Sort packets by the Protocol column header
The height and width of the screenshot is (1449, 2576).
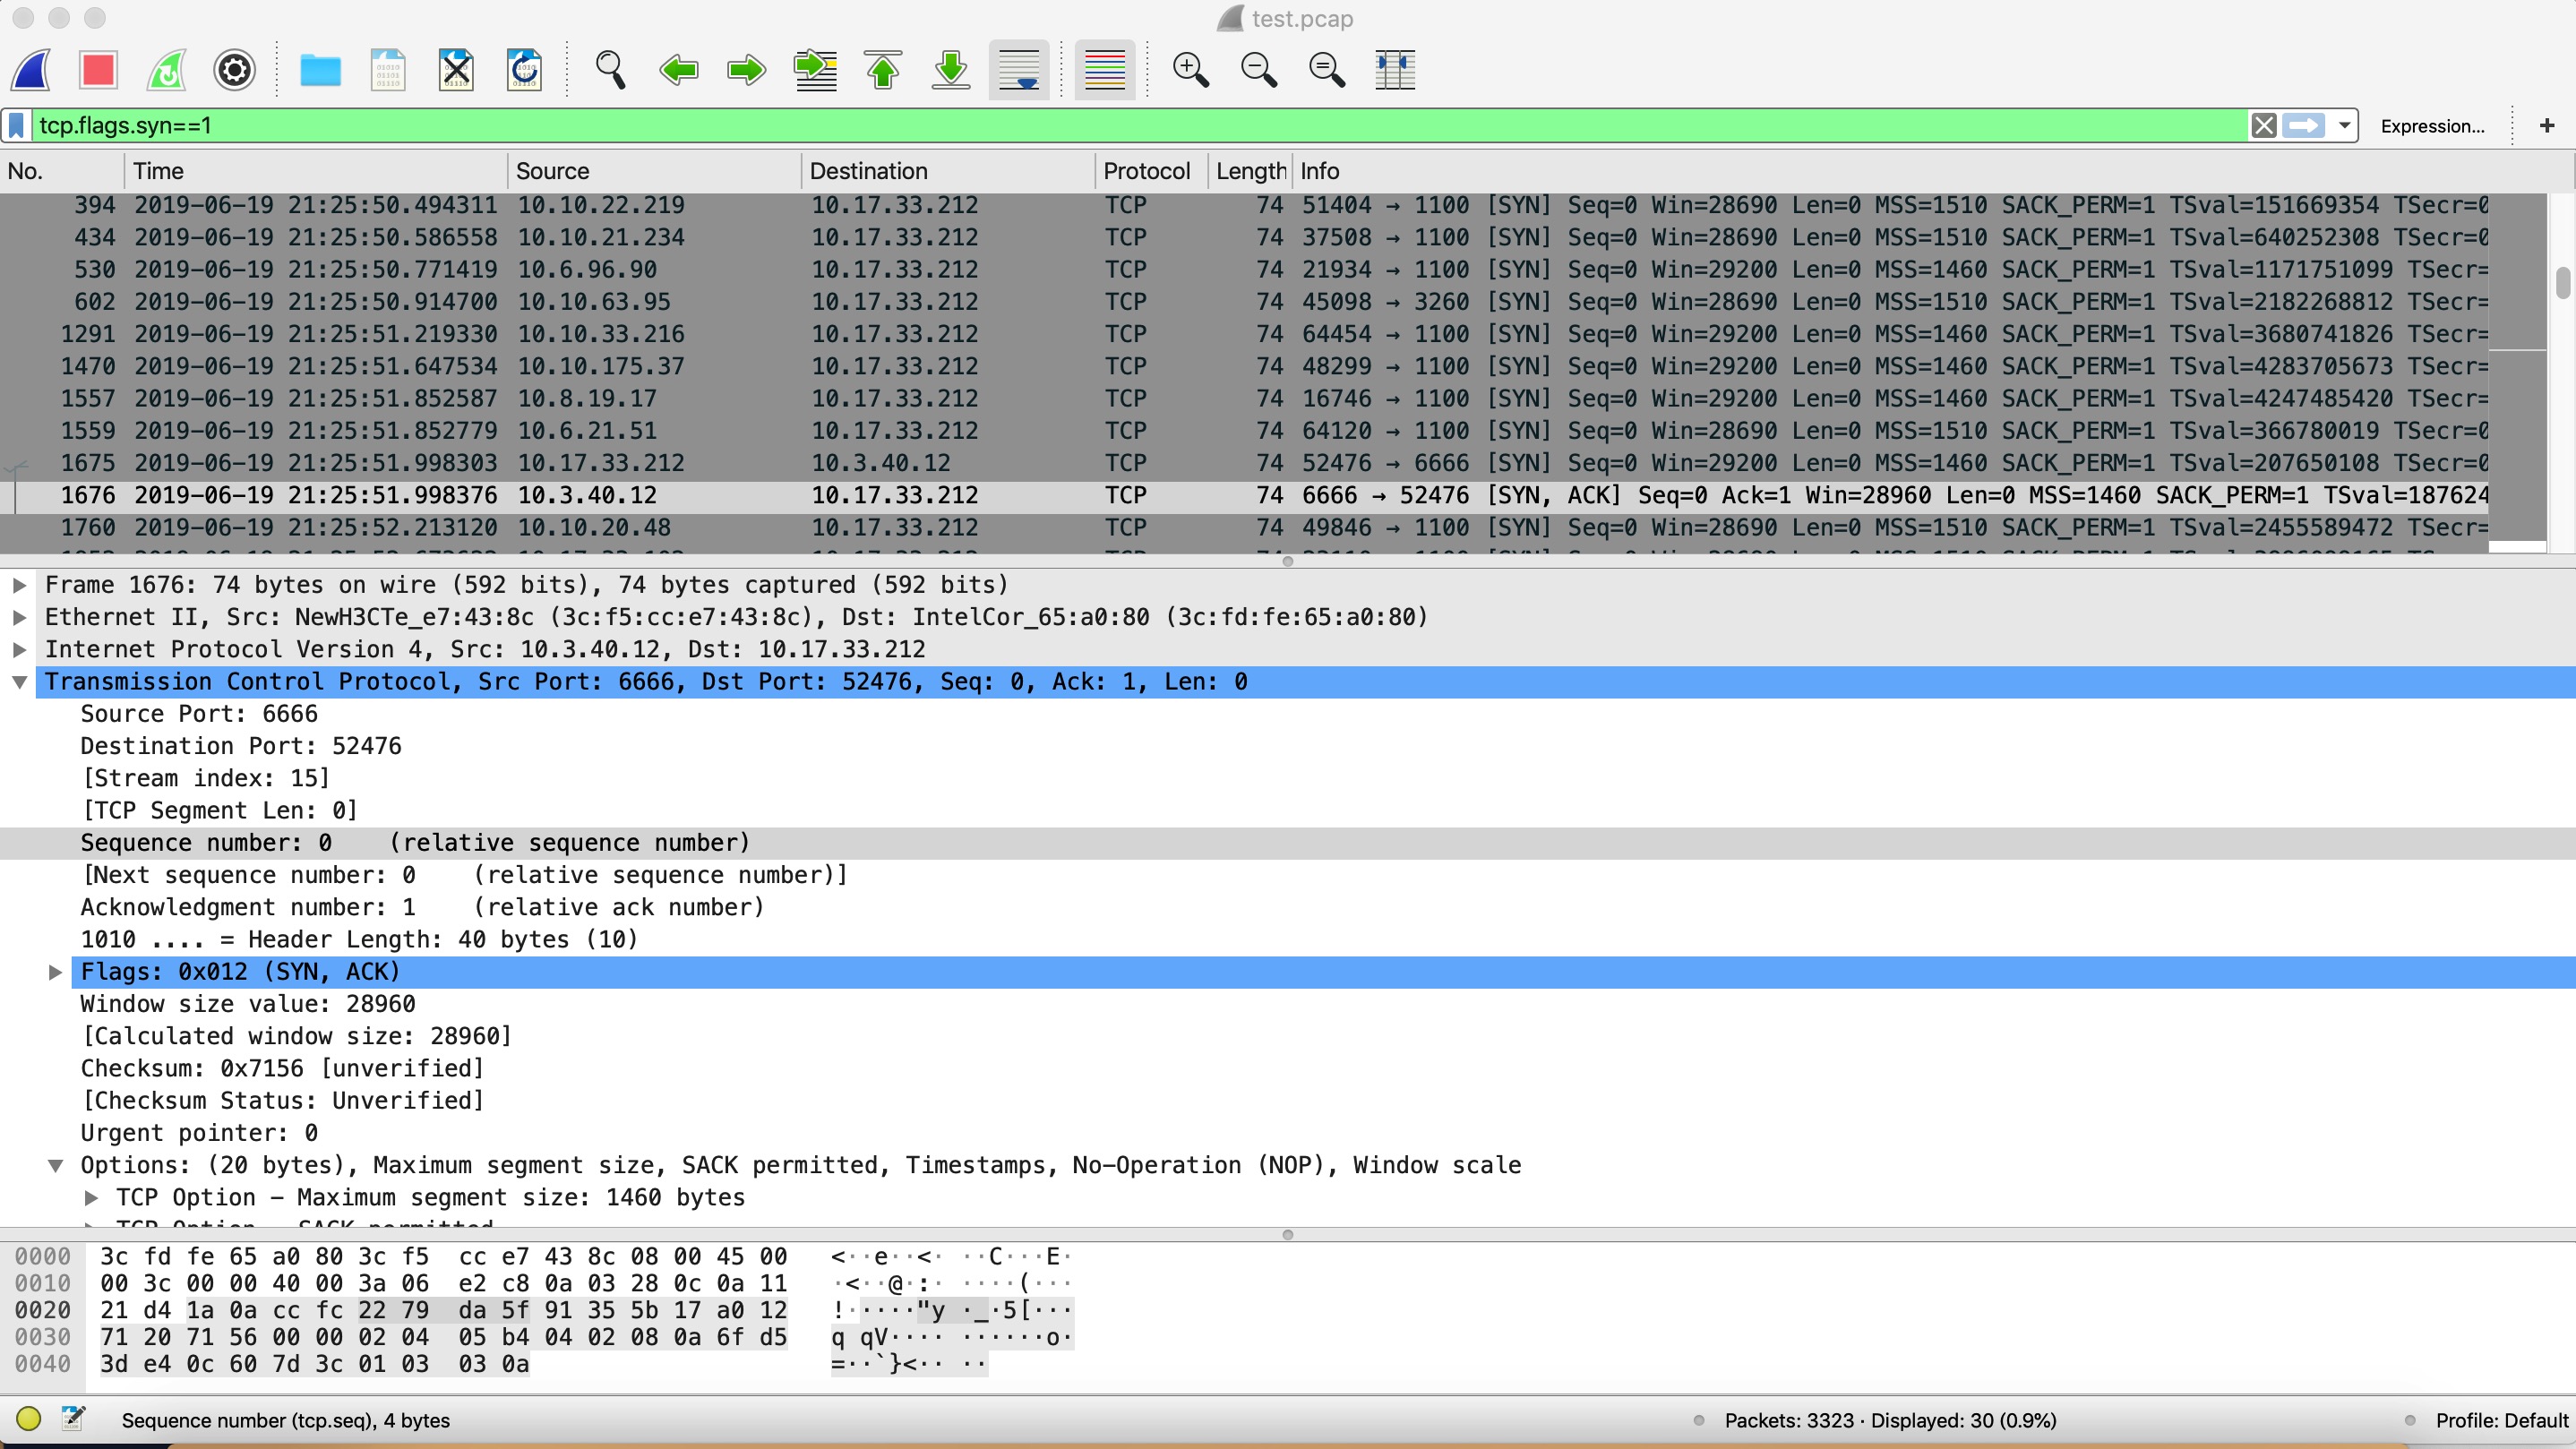pos(1146,170)
